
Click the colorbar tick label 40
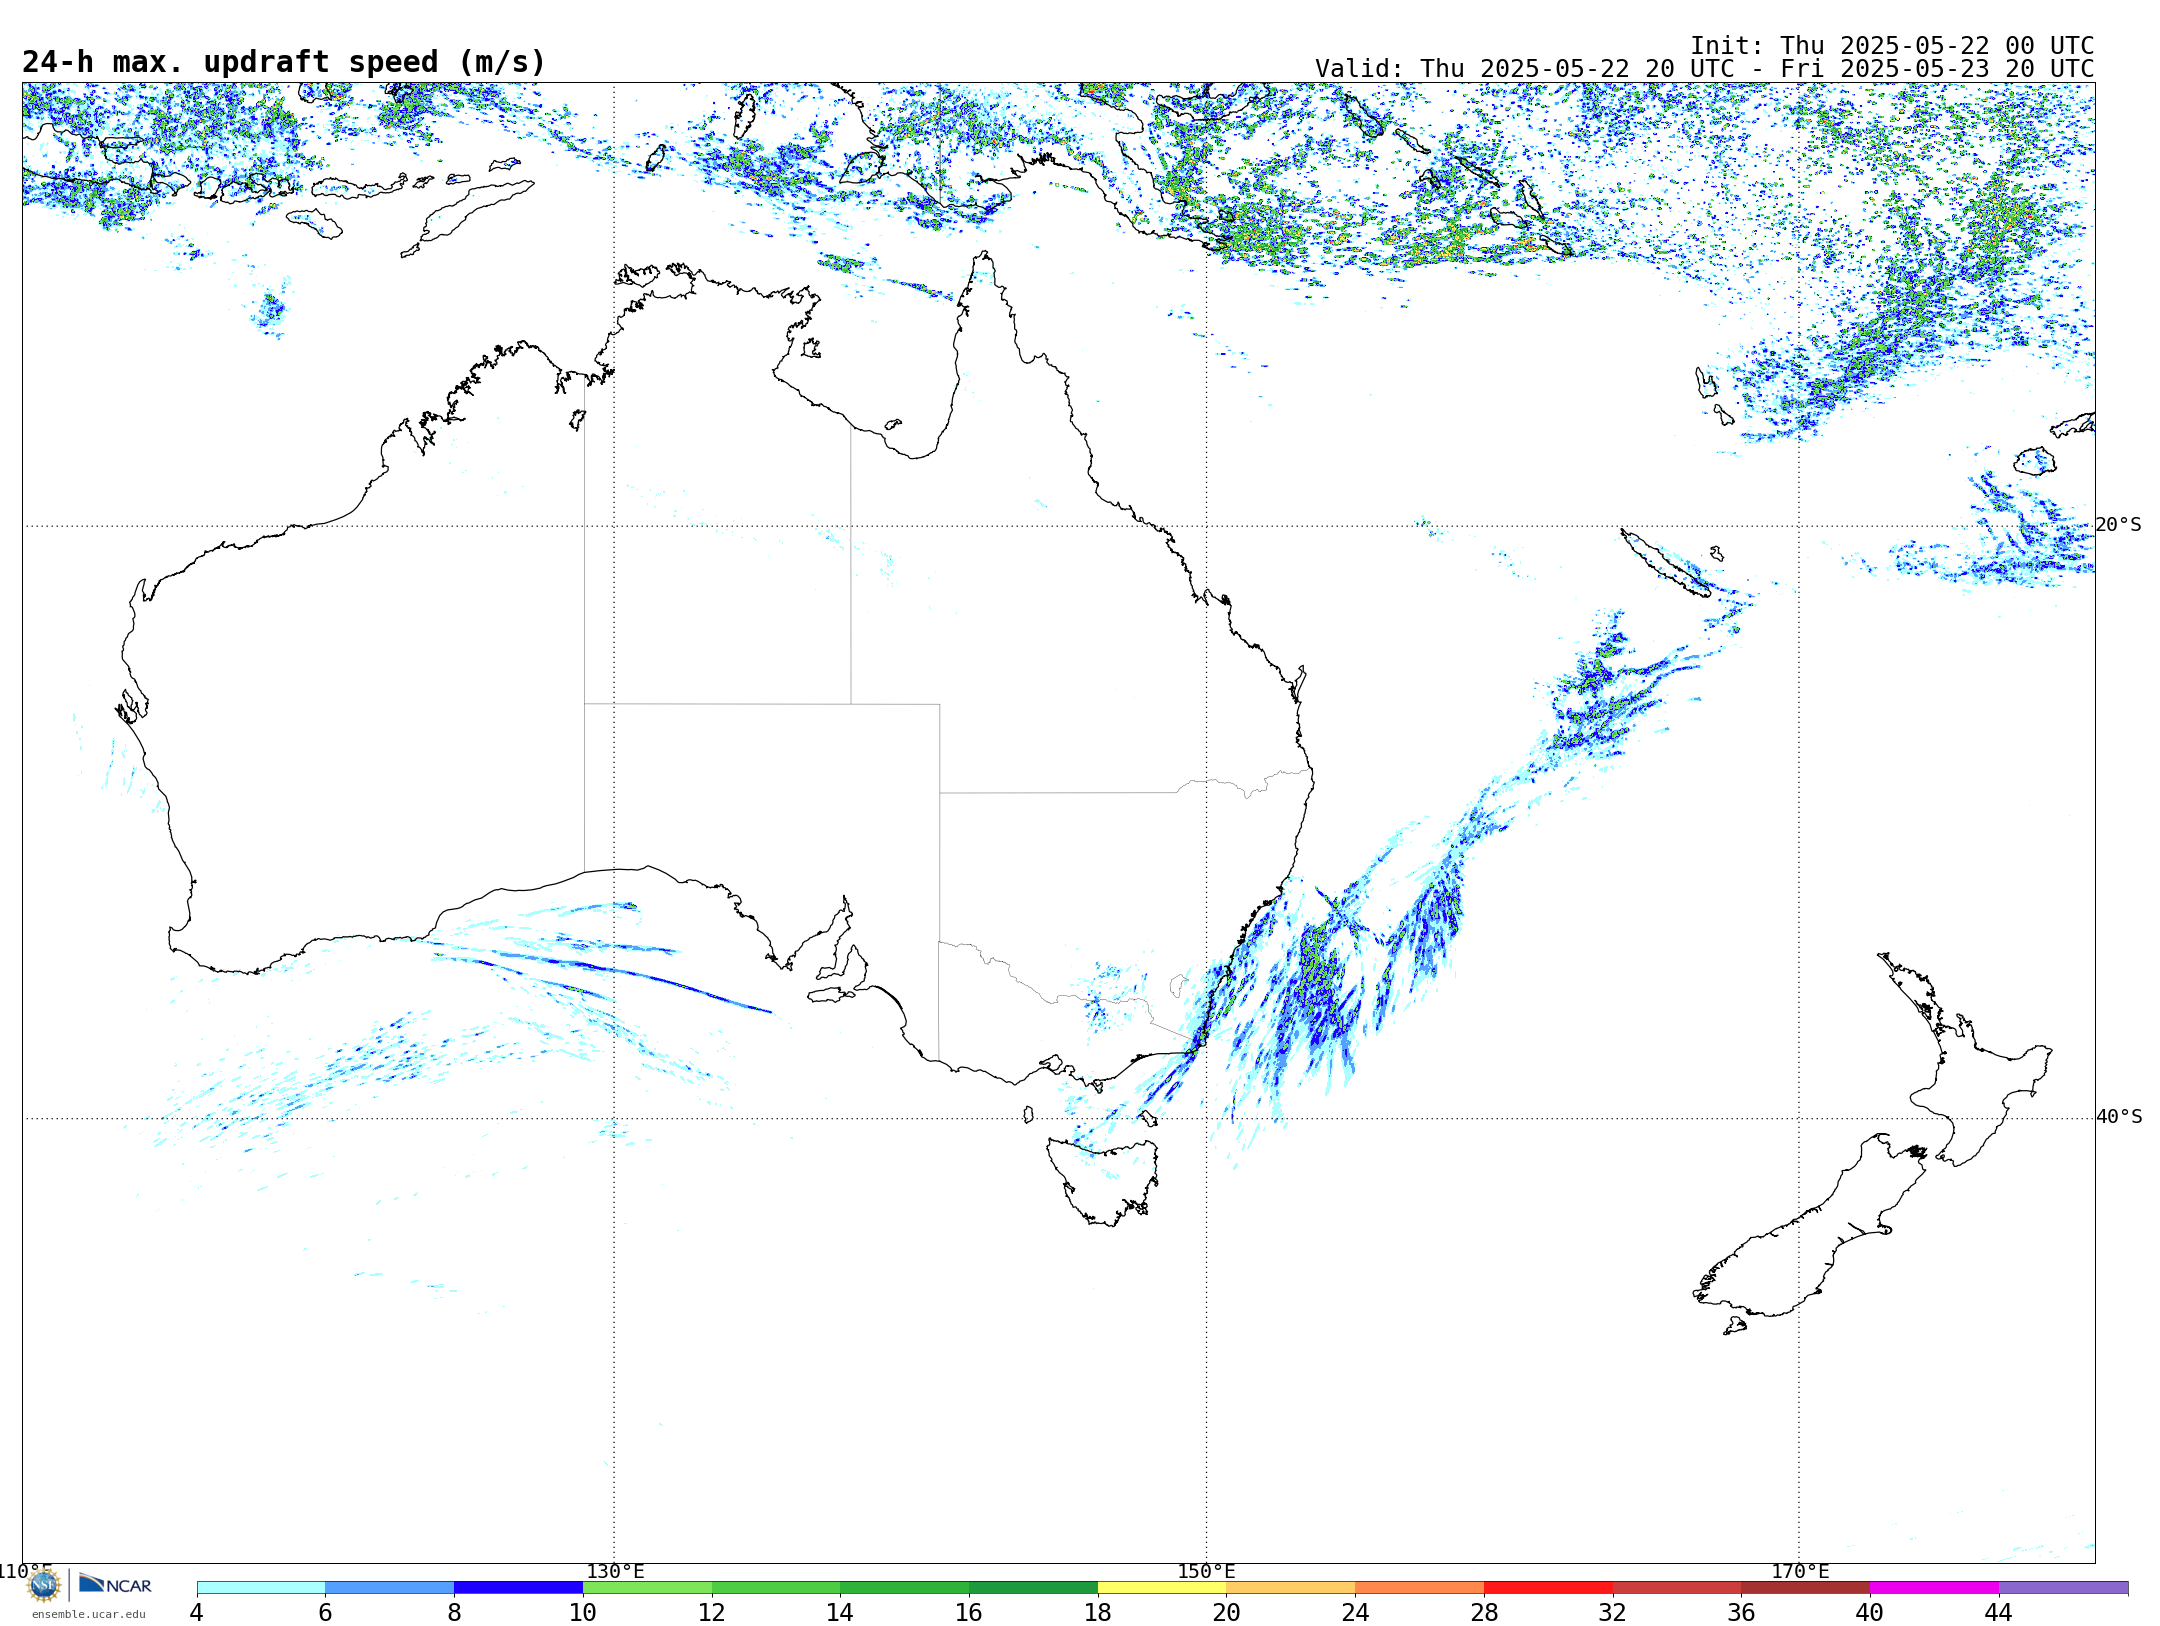pos(1870,1612)
